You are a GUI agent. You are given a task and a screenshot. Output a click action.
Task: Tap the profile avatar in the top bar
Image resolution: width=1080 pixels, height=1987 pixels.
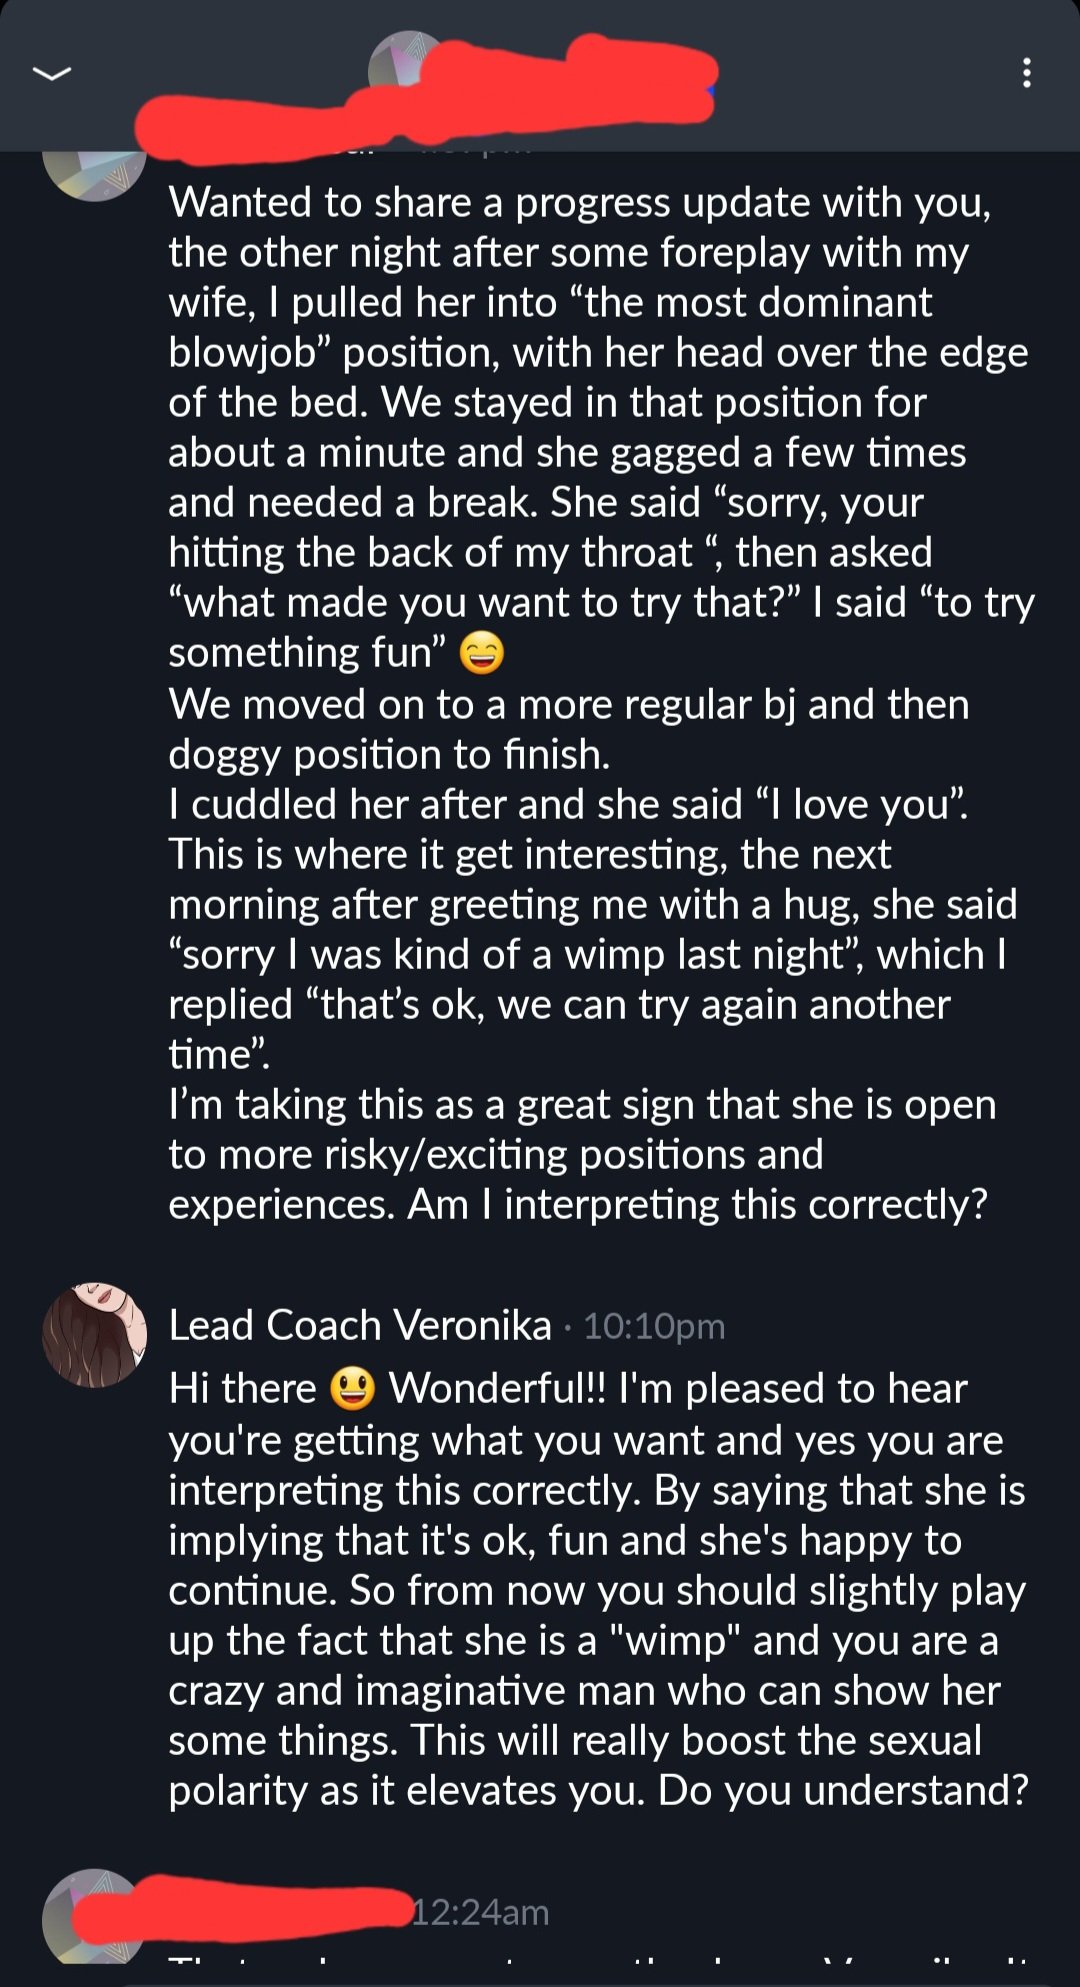tap(400, 64)
